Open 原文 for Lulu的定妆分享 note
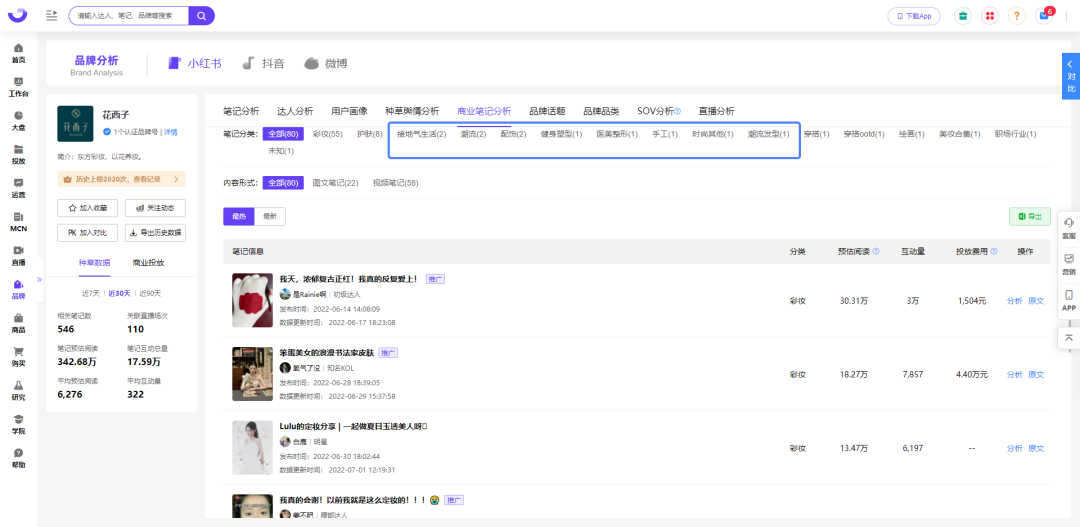 point(1036,448)
